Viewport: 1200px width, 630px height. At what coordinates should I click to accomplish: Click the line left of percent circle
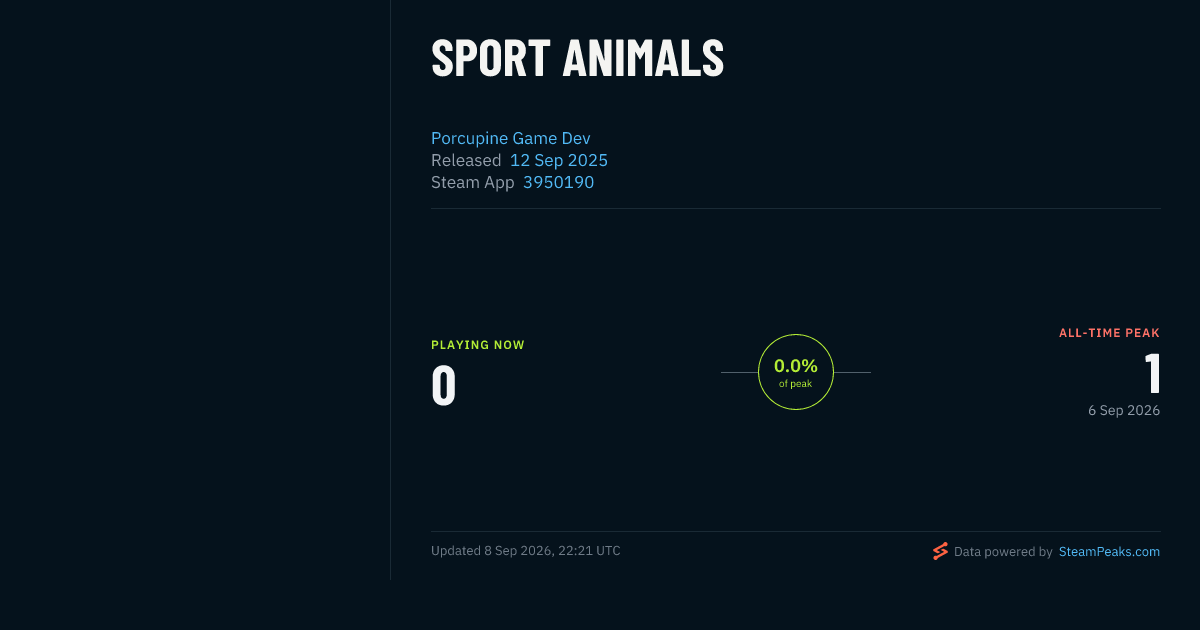pyautogui.click(x=739, y=372)
